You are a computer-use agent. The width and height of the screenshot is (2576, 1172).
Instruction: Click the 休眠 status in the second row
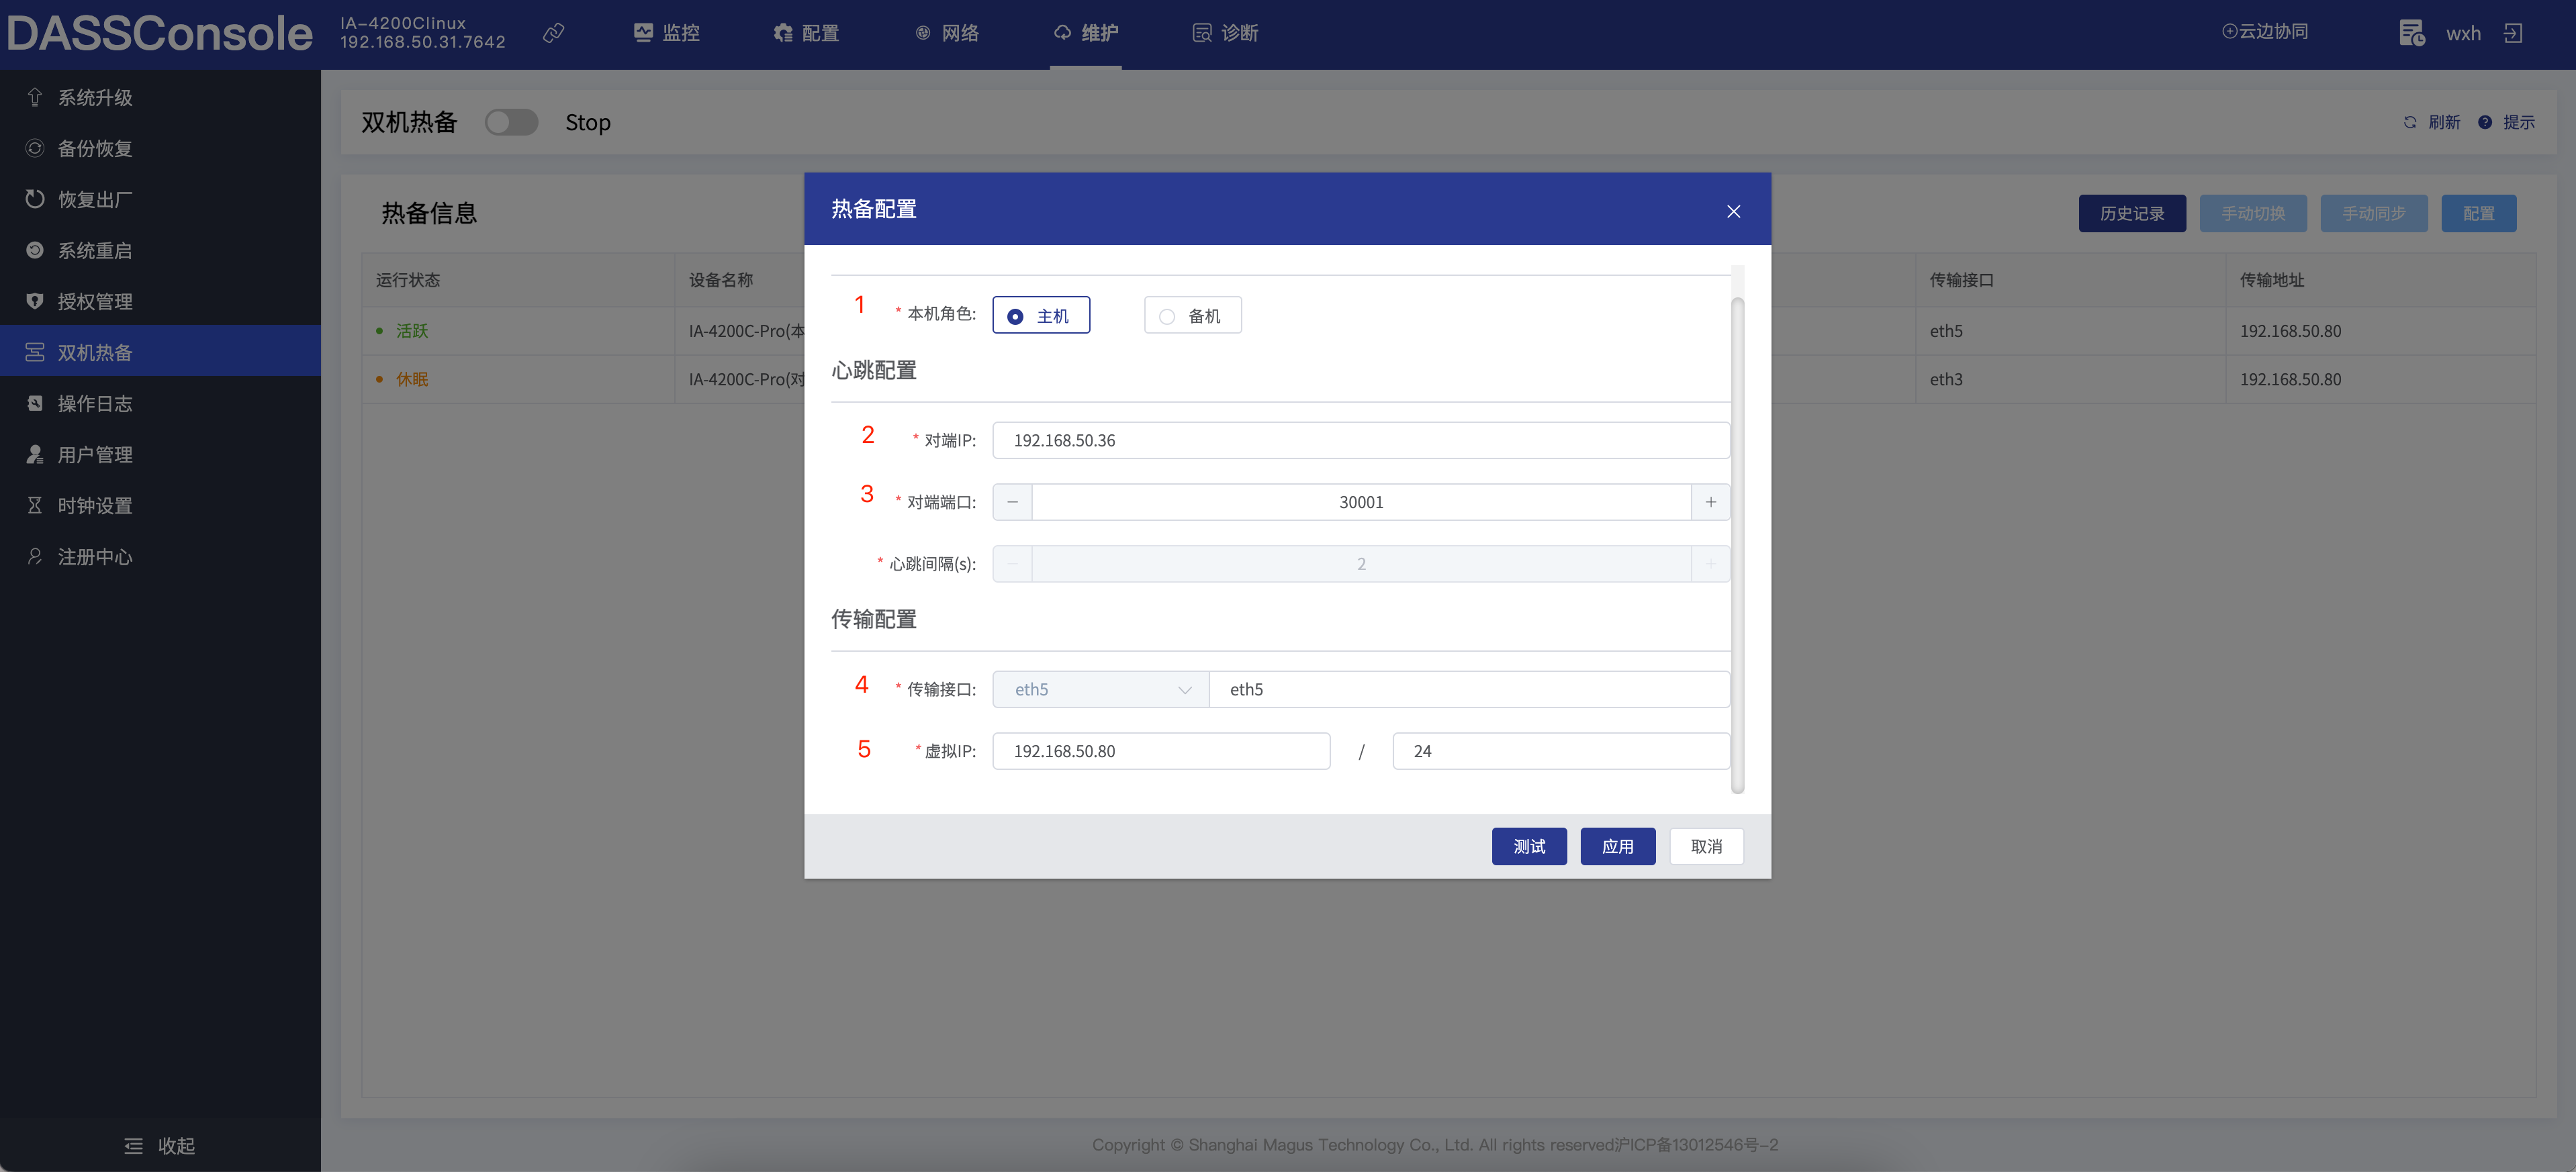(x=412, y=379)
